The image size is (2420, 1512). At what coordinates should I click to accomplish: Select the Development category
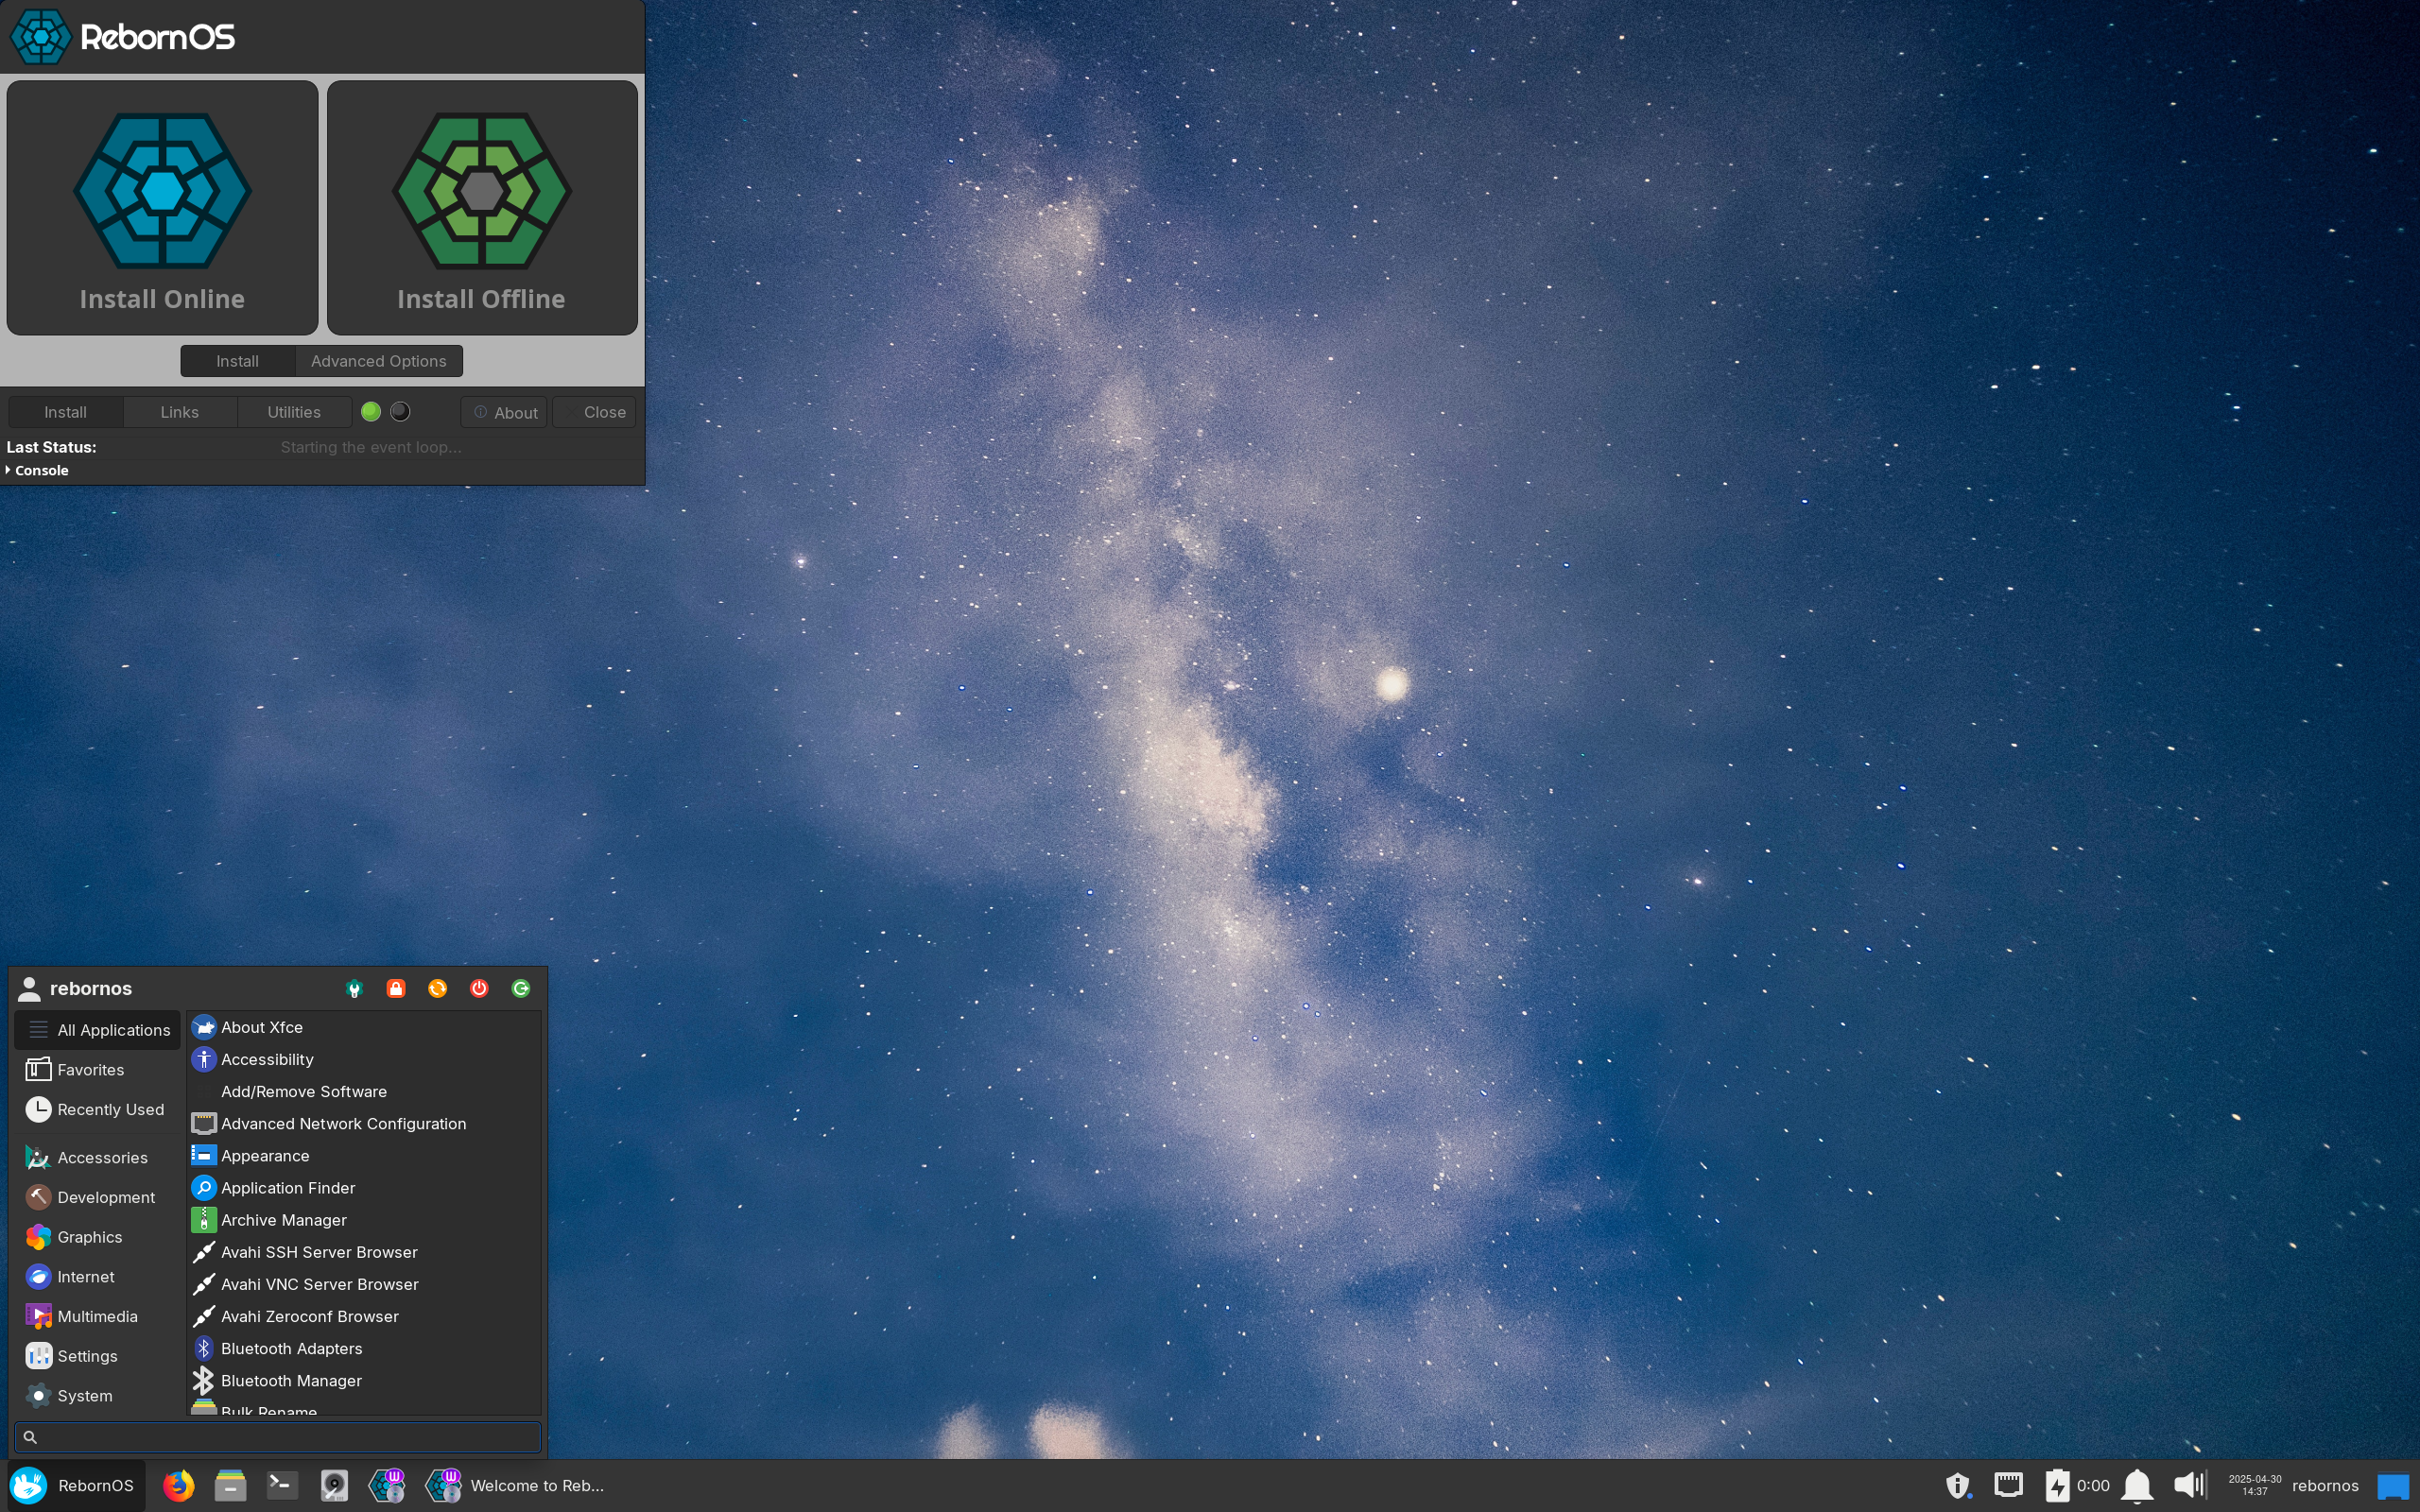pos(97,1197)
